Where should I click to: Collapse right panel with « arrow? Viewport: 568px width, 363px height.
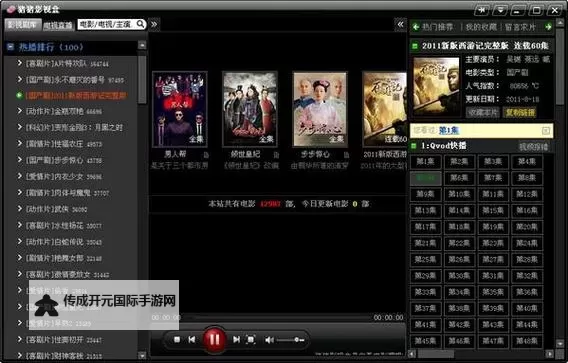[400, 24]
